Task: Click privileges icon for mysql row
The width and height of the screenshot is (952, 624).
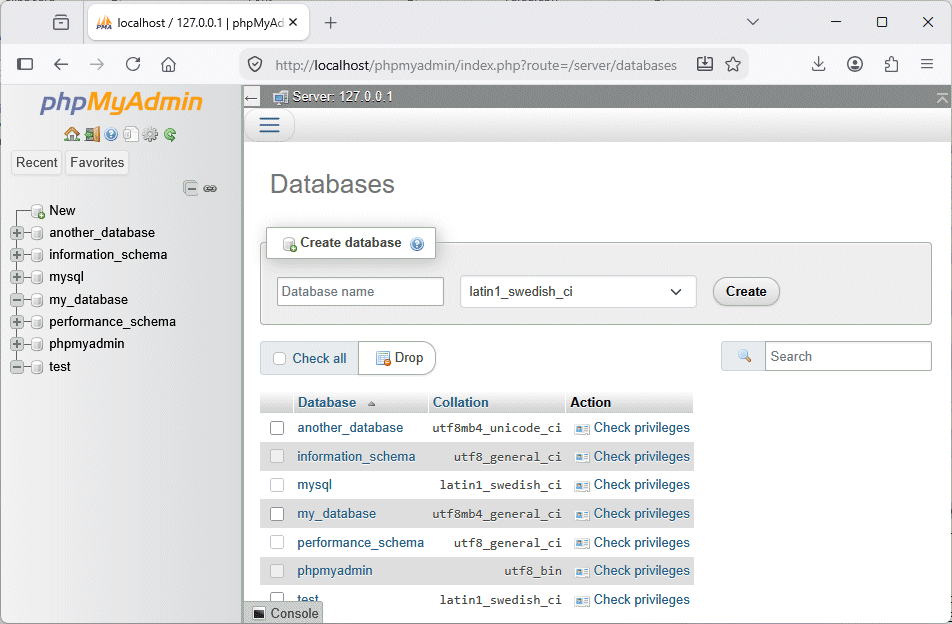Action: tap(582, 486)
